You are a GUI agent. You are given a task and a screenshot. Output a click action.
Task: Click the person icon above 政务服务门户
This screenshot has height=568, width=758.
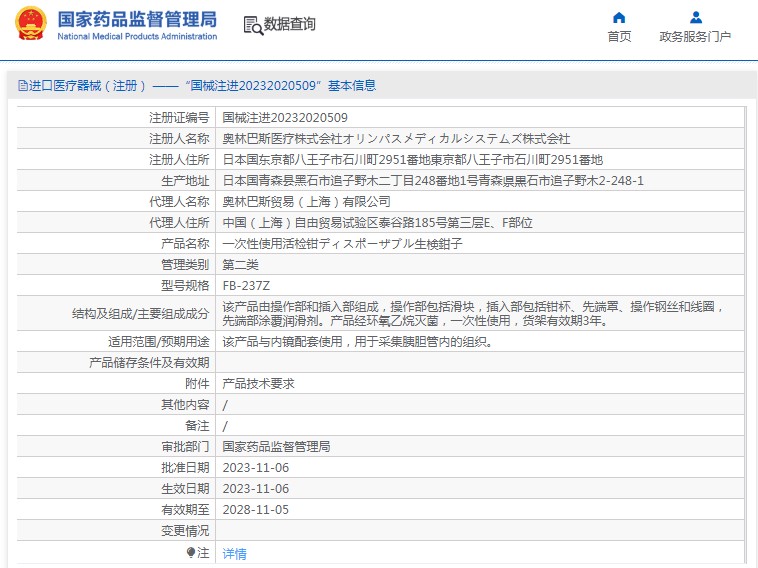click(x=695, y=17)
